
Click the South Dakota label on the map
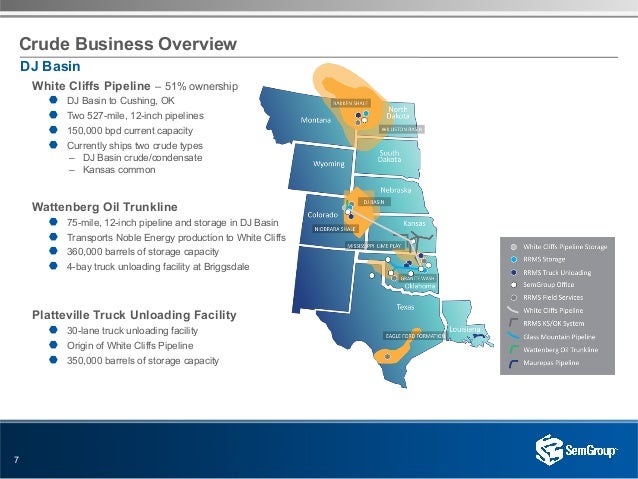[389, 156]
